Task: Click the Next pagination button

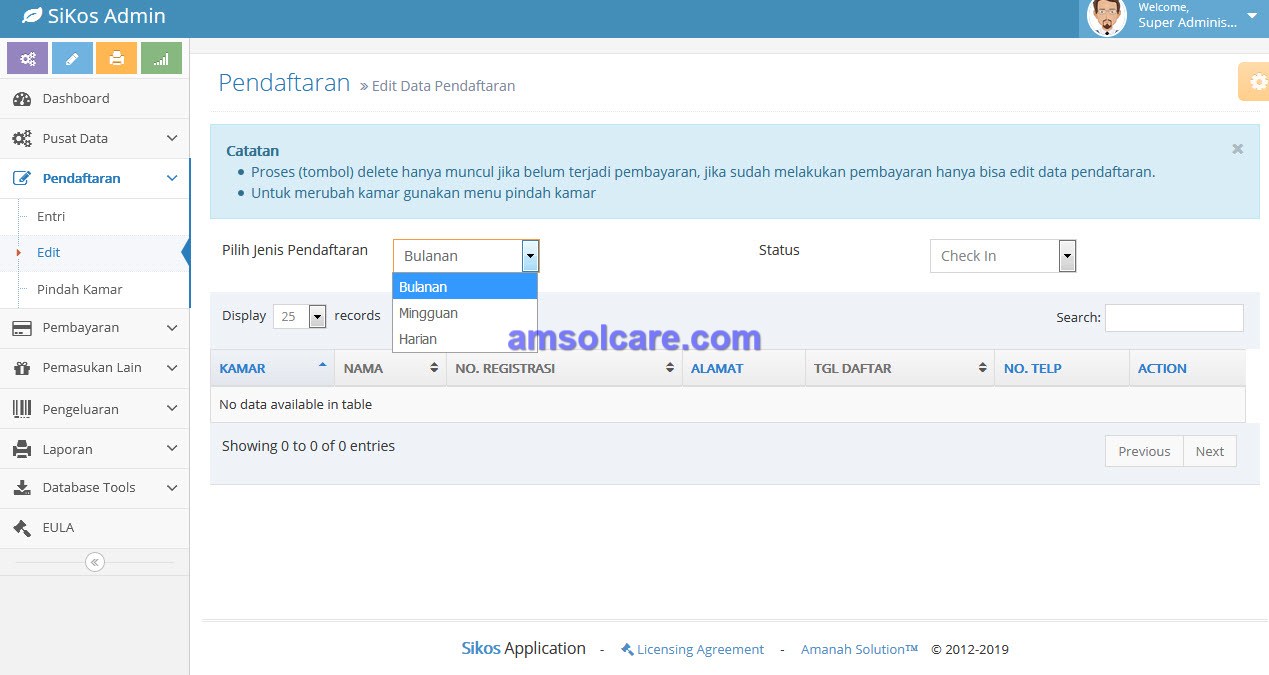Action: coord(1210,451)
